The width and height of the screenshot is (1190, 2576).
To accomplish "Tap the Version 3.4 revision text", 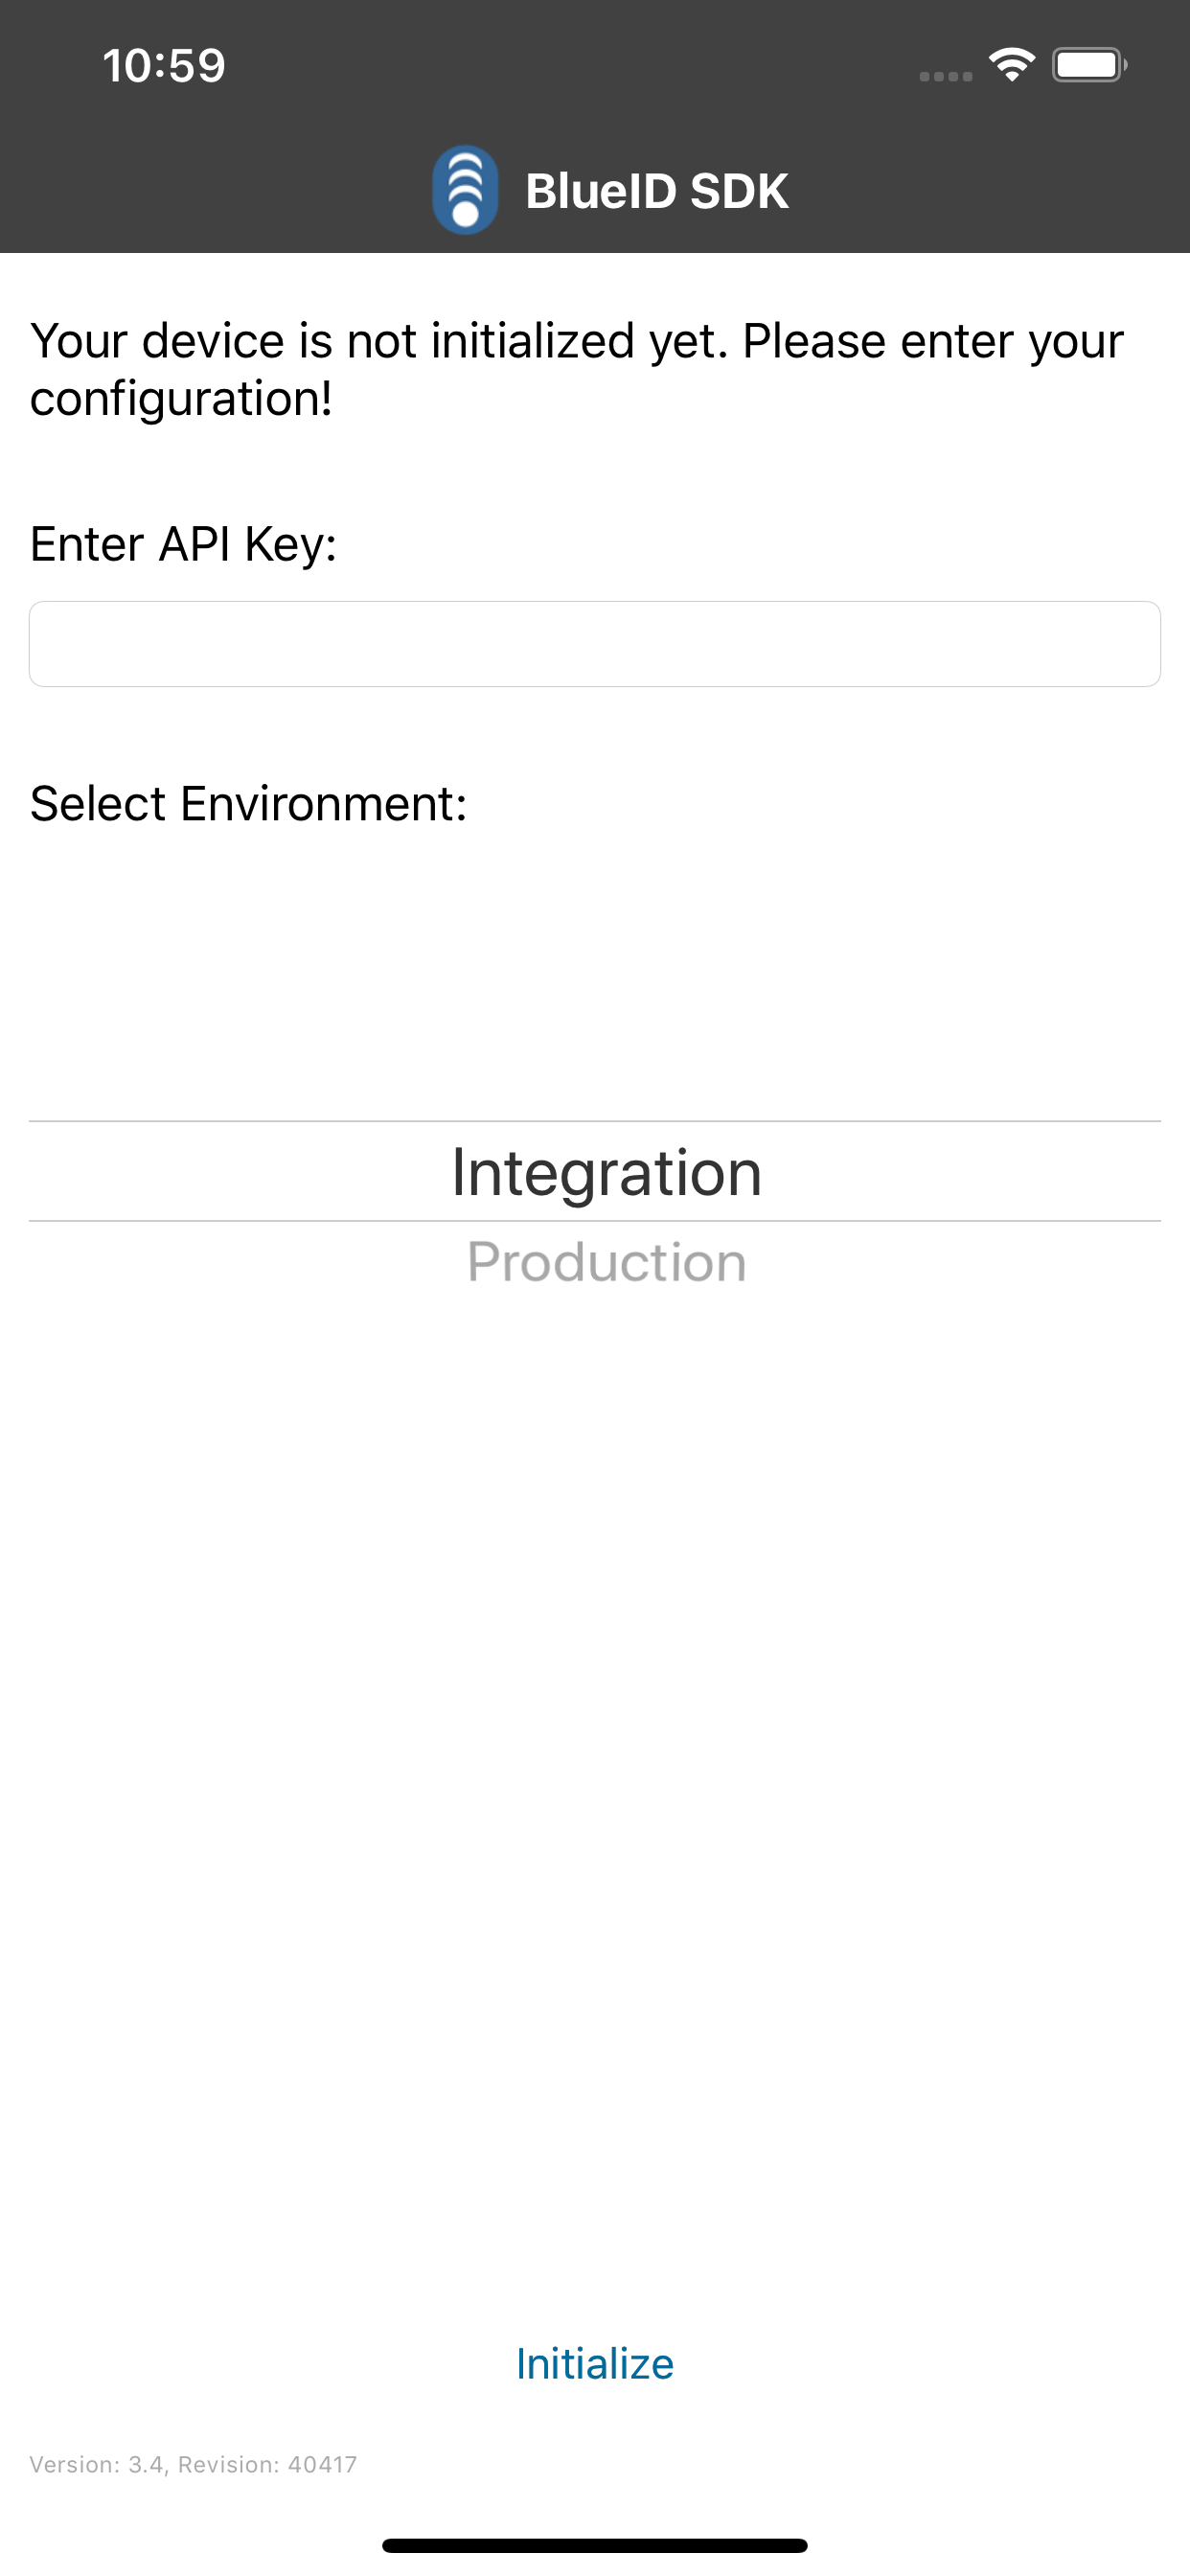I will [x=193, y=2464].
